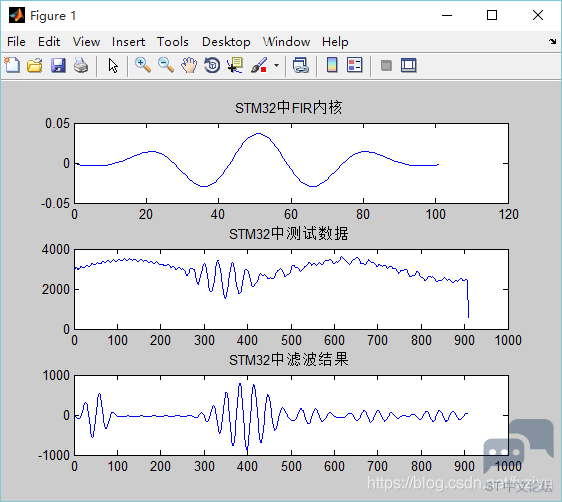Click the Link Plot toolbar icon
This screenshot has width=562, height=502.
tap(301, 66)
